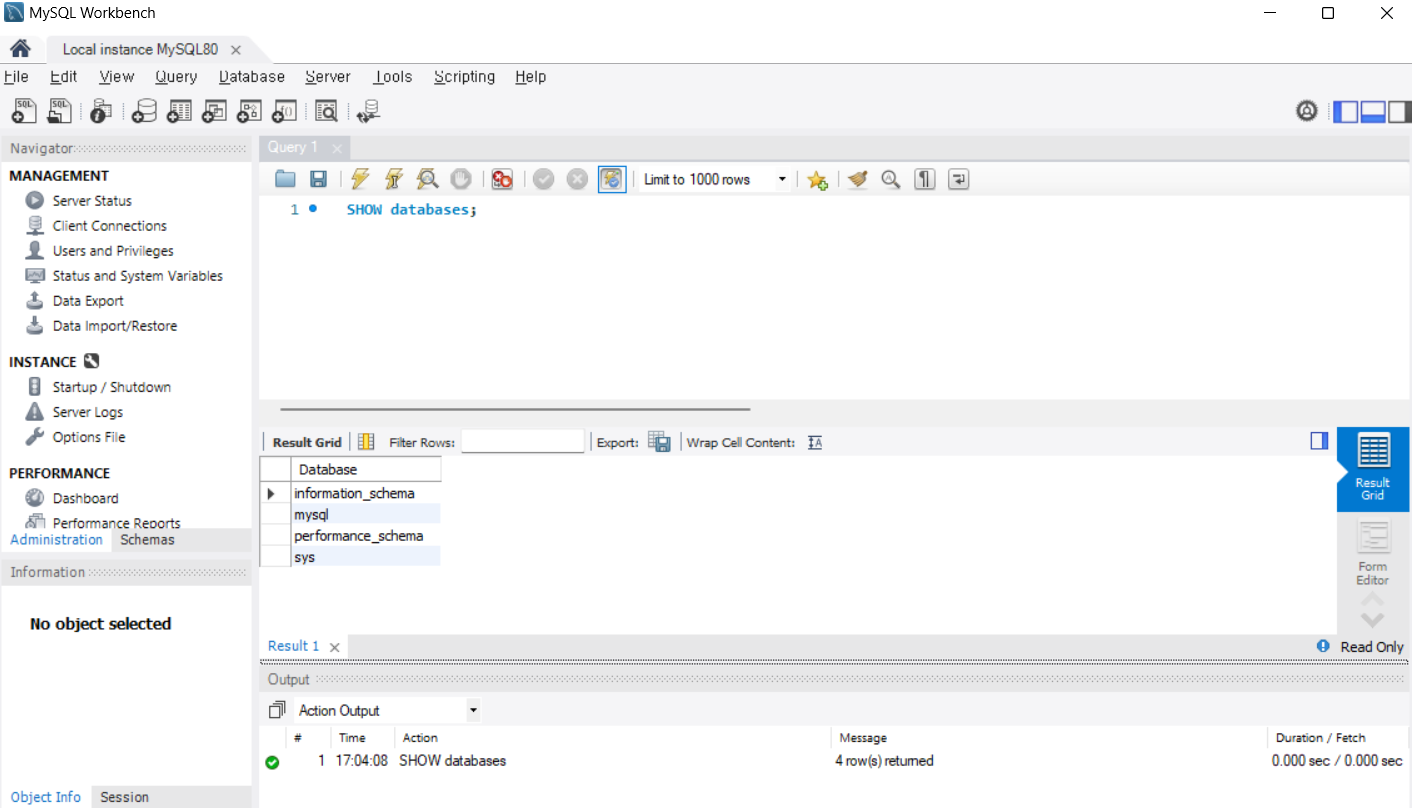Open the Scripting menu
Viewport: 1412px width, 808px height.
coord(464,77)
